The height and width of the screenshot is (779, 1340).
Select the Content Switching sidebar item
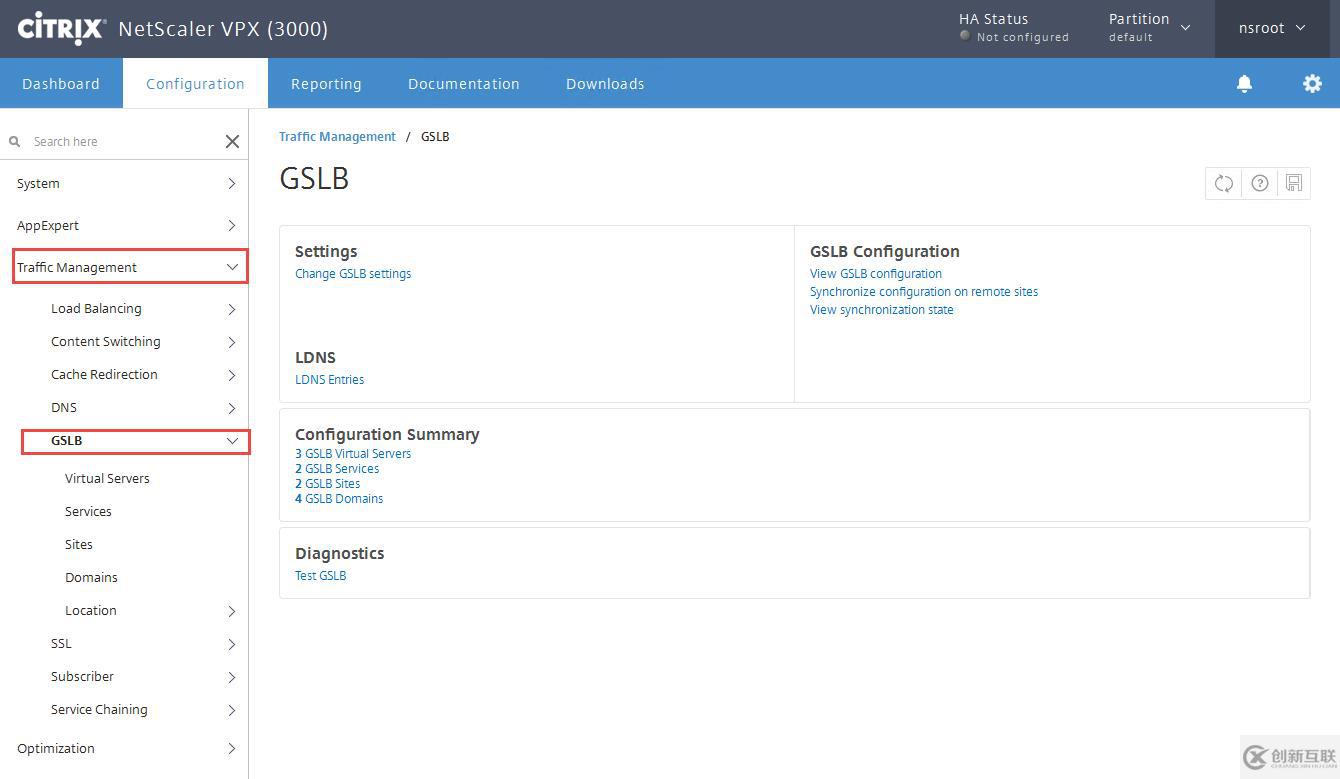click(106, 342)
